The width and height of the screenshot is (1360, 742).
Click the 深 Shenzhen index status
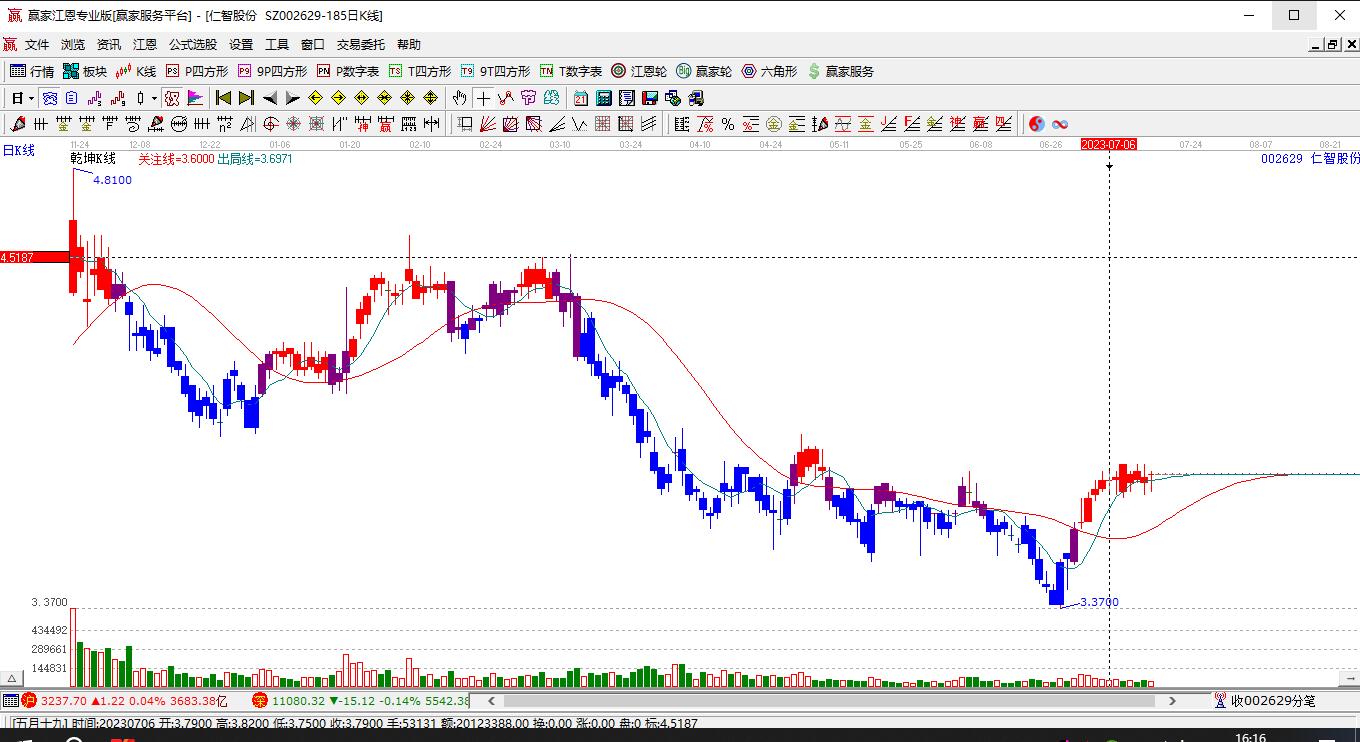260,701
